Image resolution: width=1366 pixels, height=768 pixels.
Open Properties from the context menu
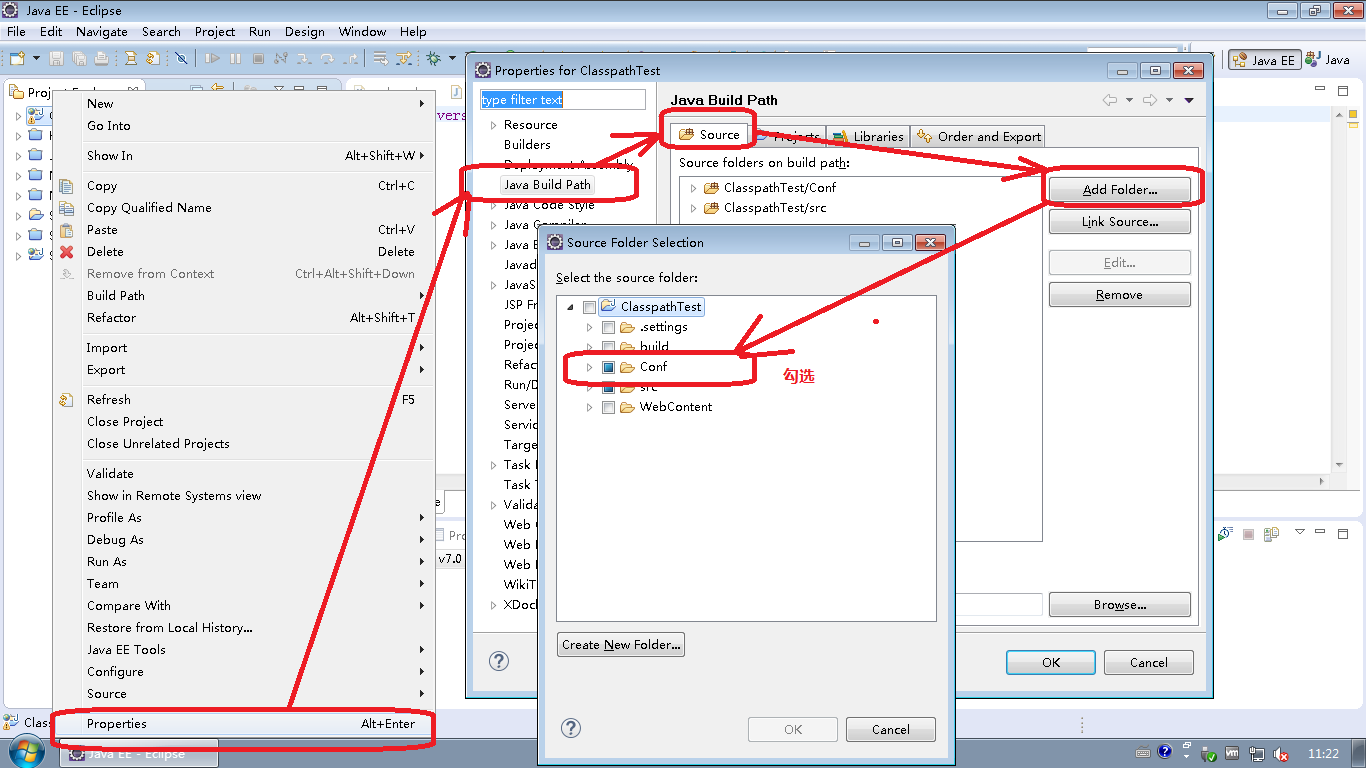[x=244, y=724]
